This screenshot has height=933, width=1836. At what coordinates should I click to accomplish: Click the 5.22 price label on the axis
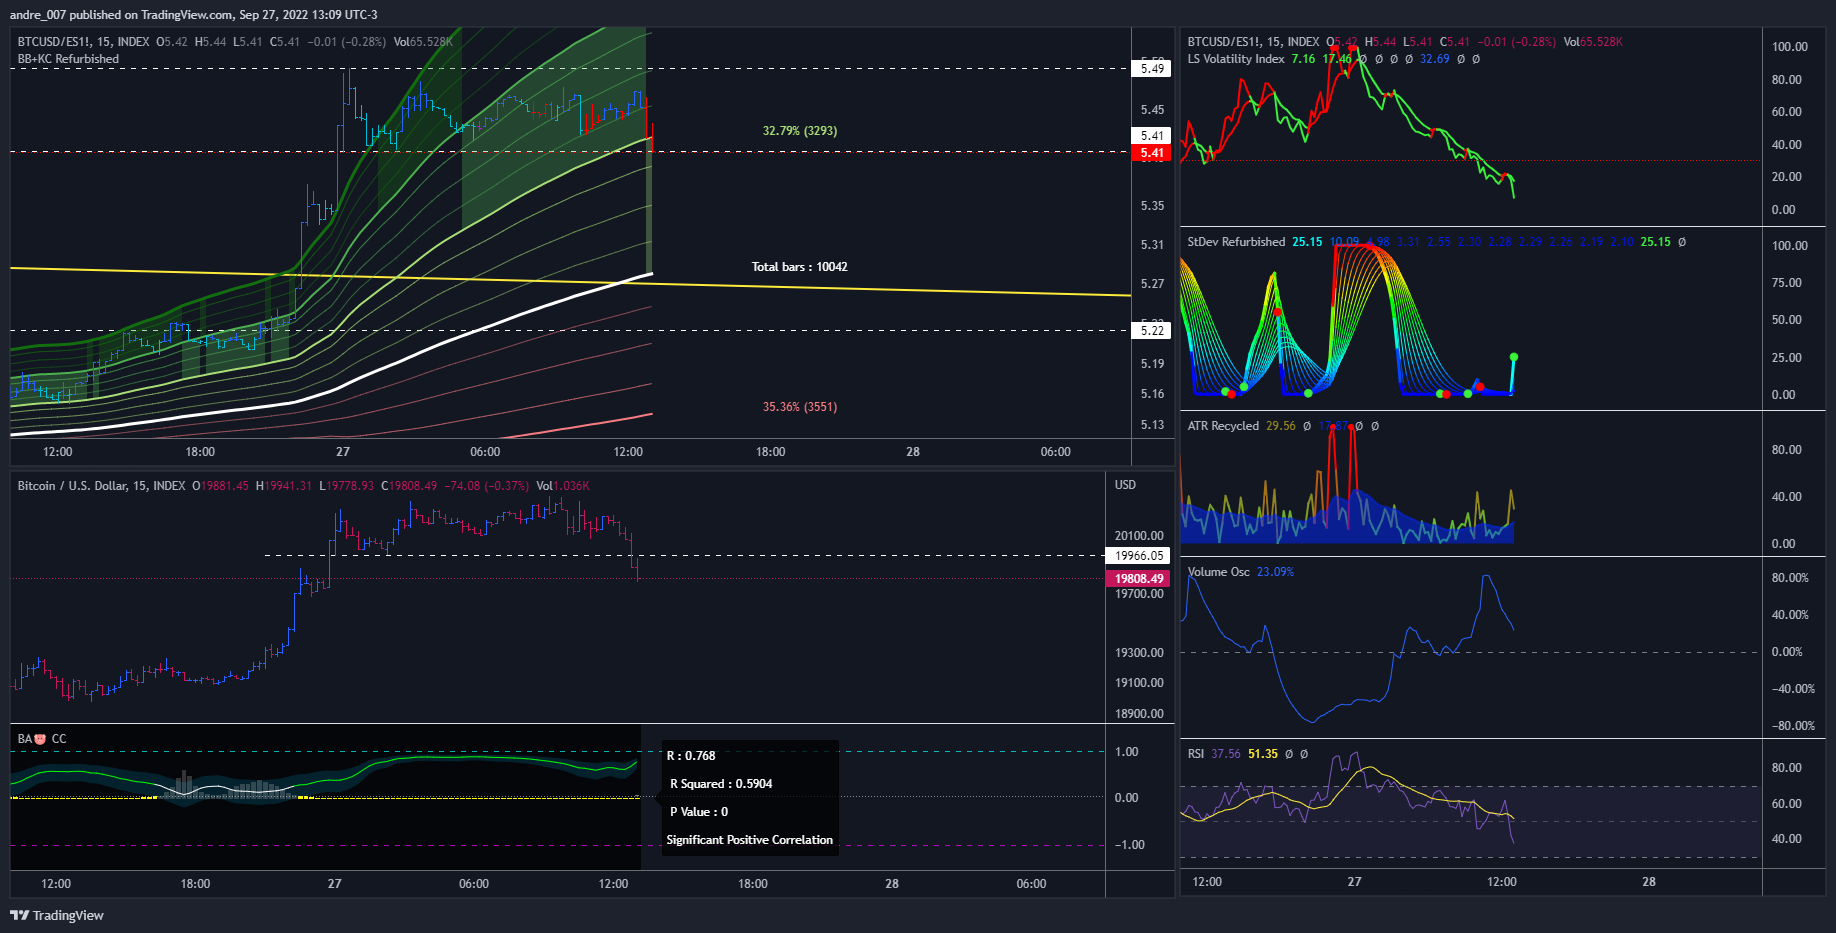click(1152, 331)
